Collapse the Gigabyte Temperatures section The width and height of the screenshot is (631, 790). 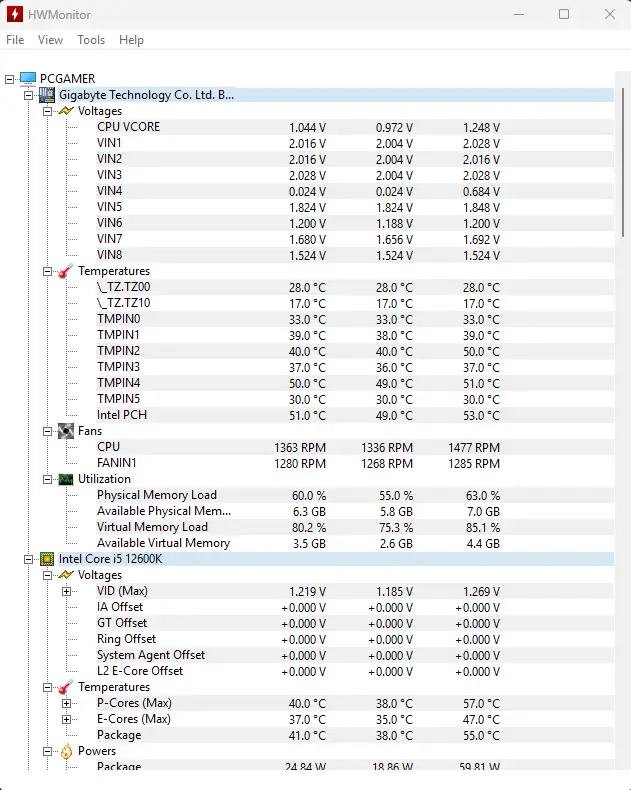click(x=48, y=272)
